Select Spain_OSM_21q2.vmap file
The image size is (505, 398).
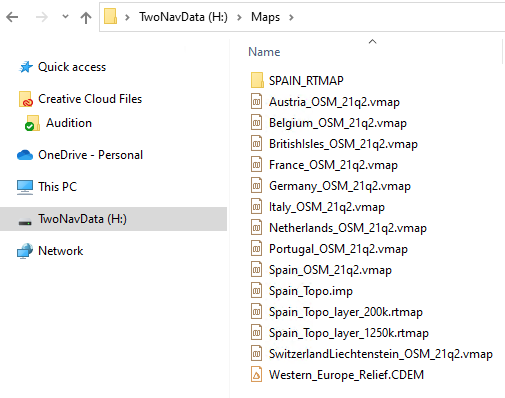[x=330, y=270]
